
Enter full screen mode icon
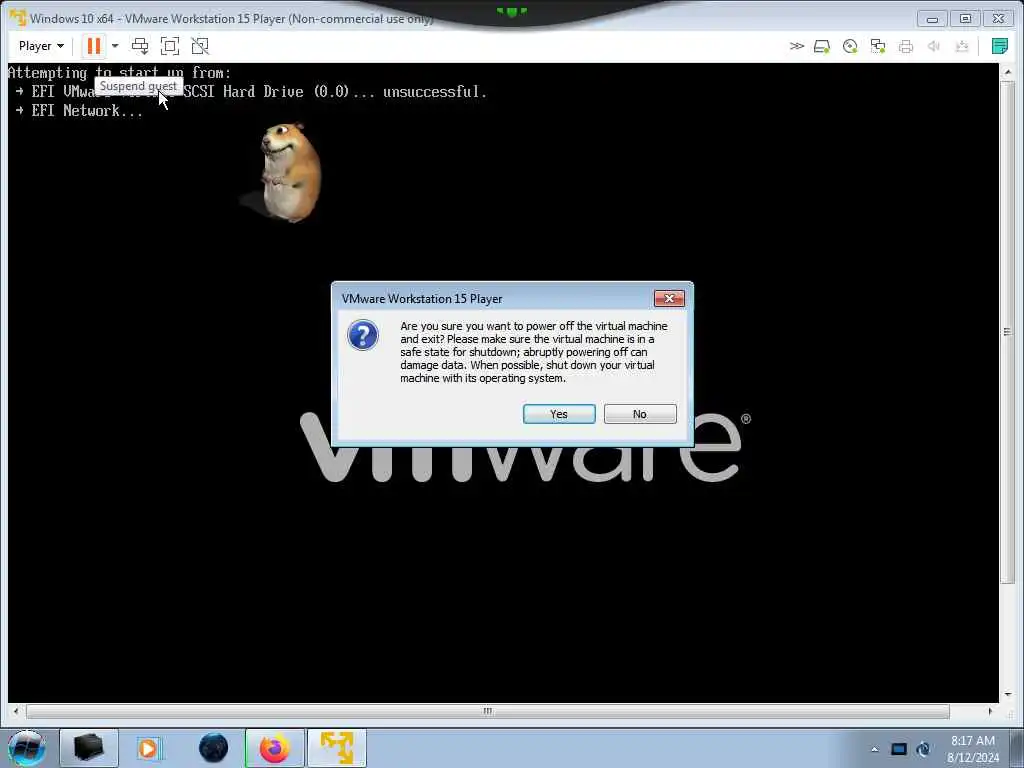coord(170,46)
